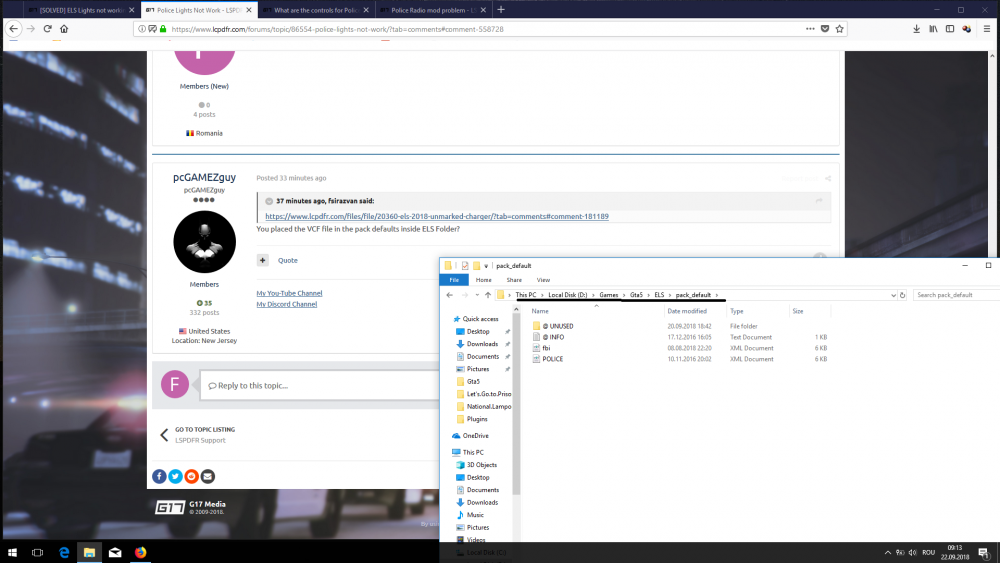Share topic on Twitter
The height and width of the screenshot is (563, 1000).
coord(175,476)
